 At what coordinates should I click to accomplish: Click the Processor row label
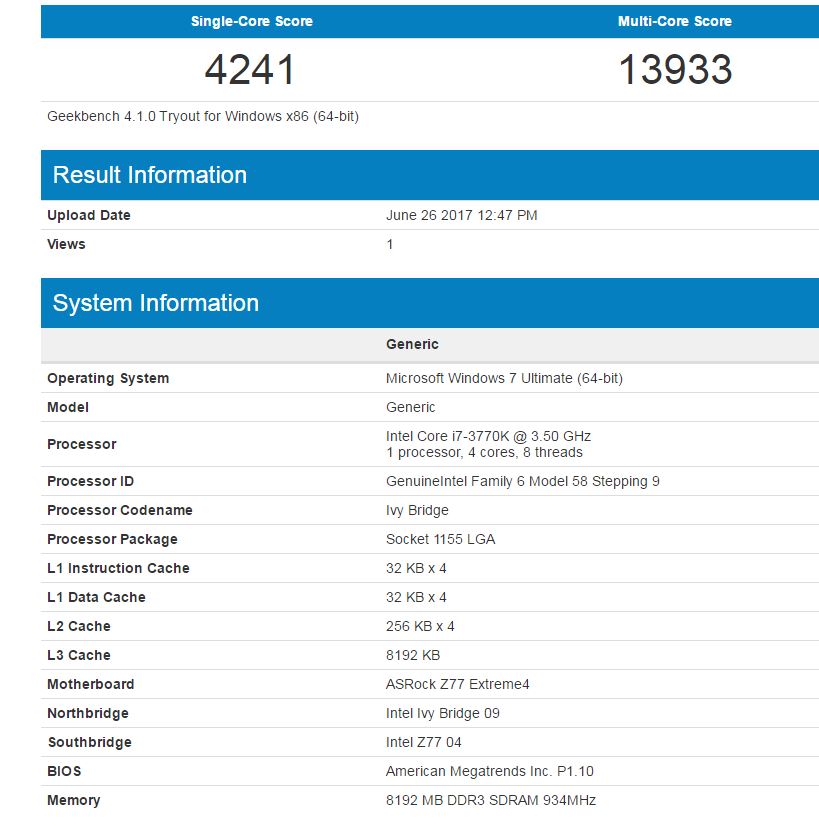[82, 444]
